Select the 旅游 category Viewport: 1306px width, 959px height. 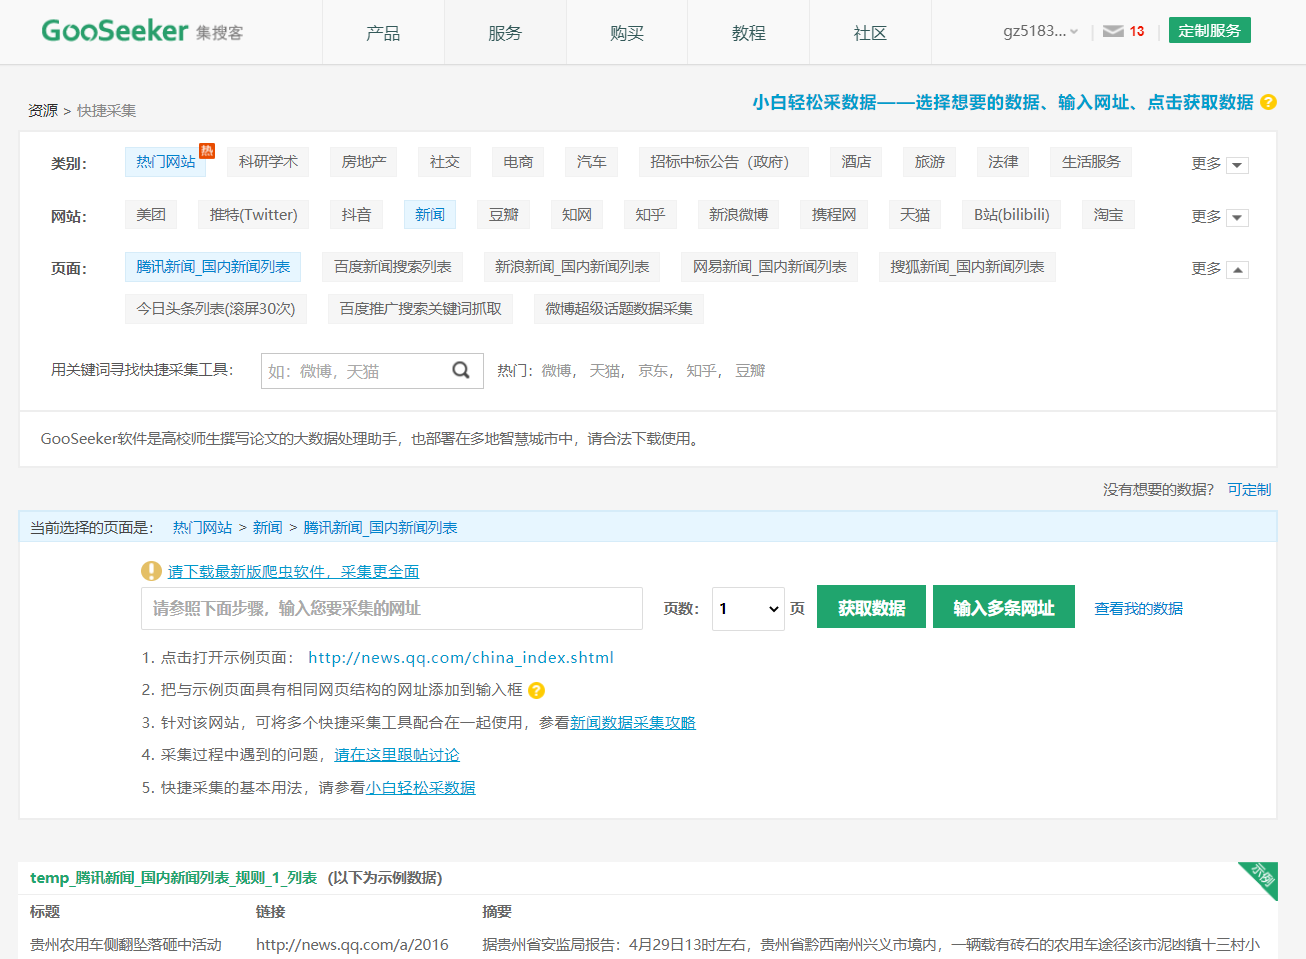pyautogui.click(x=930, y=162)
